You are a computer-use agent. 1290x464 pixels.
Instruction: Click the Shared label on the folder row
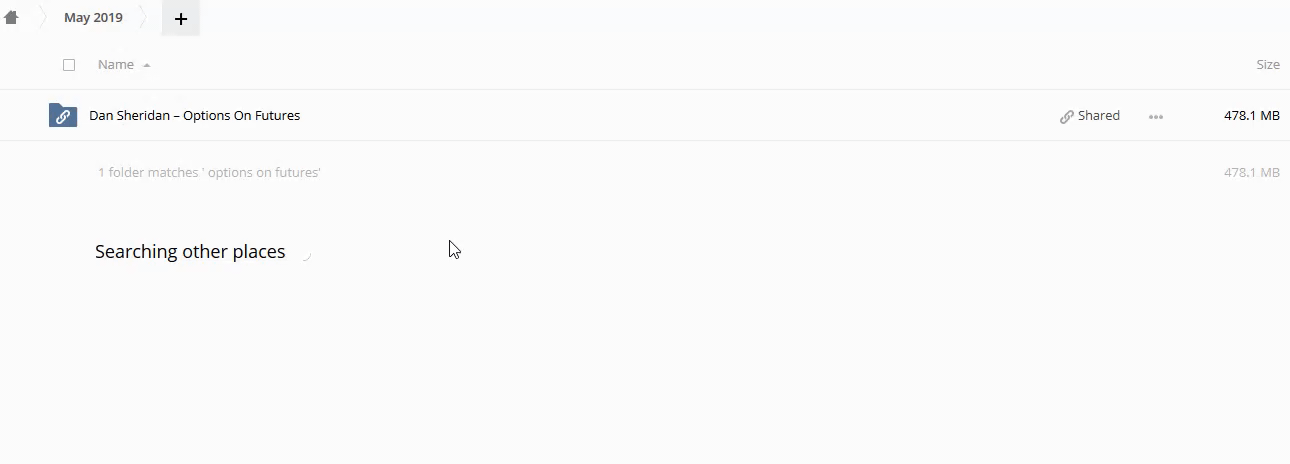(x=1098, y=115)
